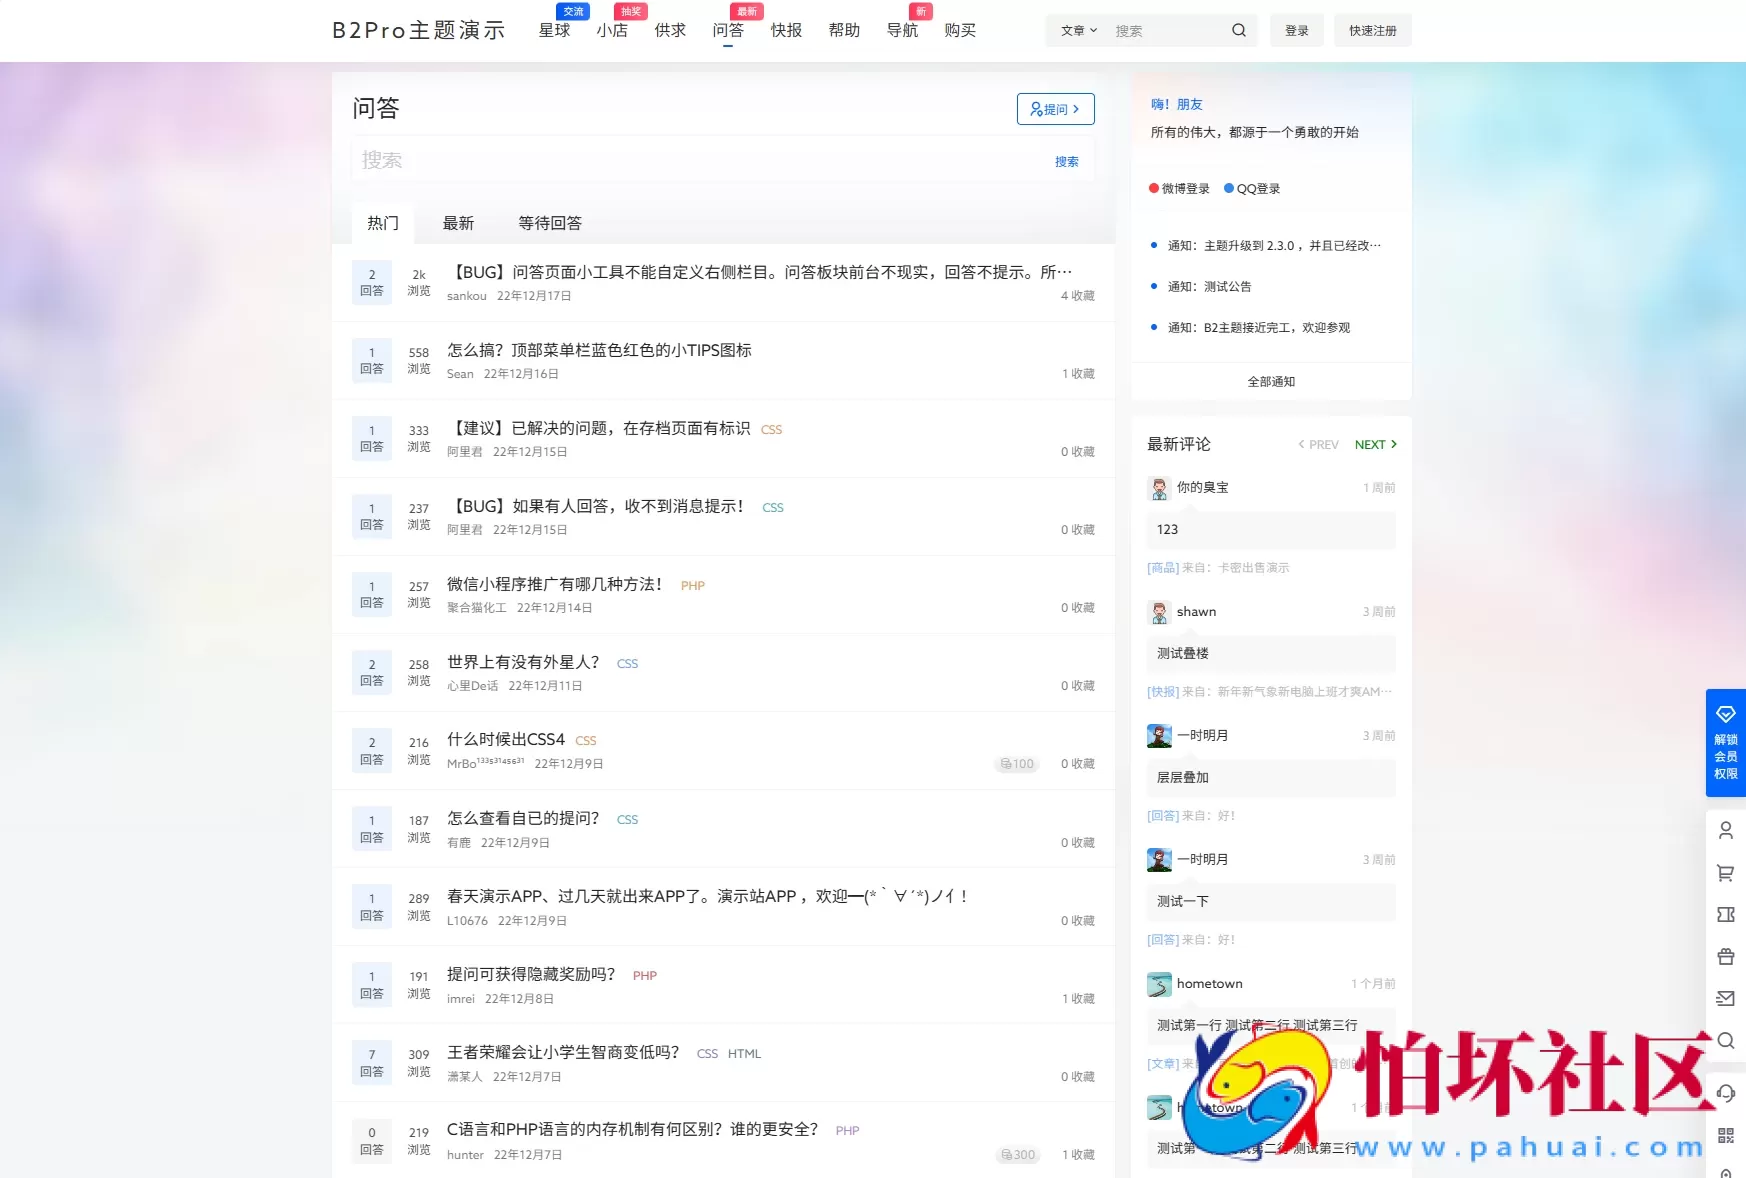The image size is (1746, 1178).
Task: Open the 文章 search type dropdown
Action: 1079,30
